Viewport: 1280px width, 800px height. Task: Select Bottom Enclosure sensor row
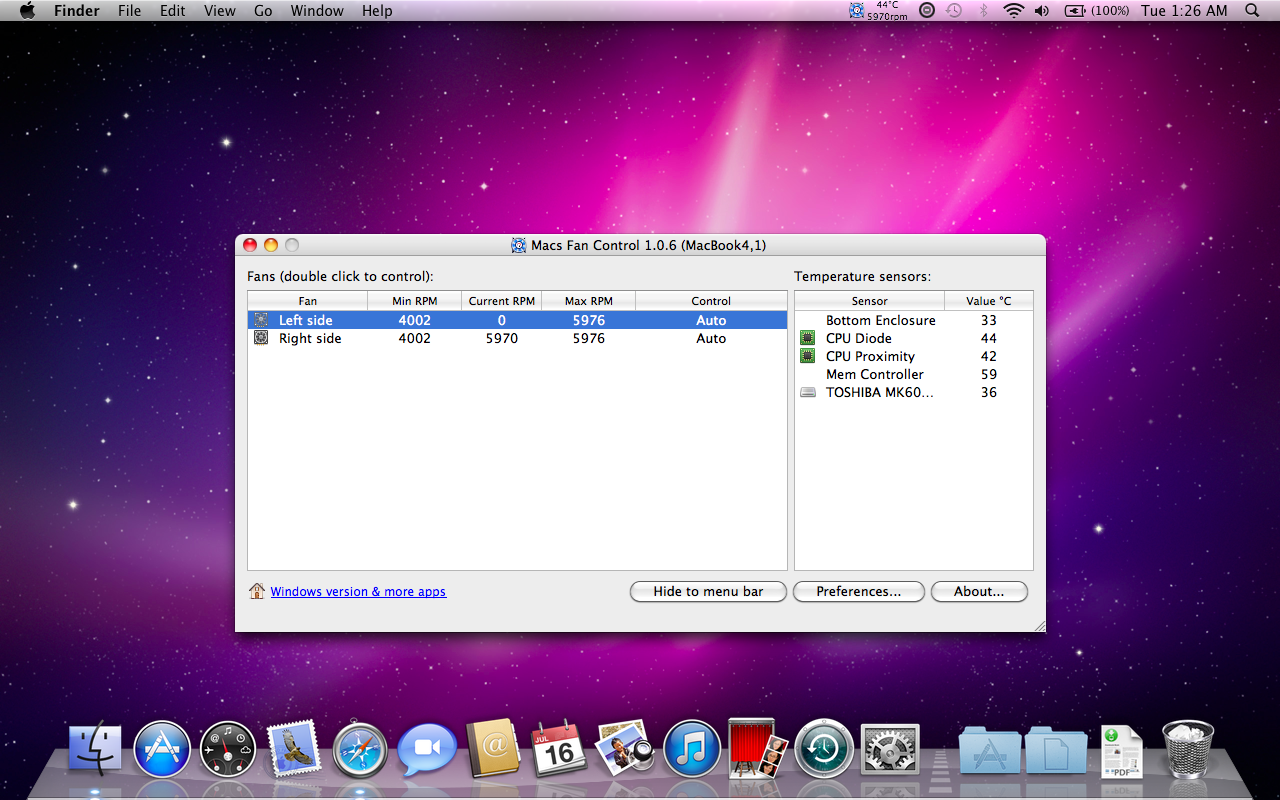tap(914, 320)
